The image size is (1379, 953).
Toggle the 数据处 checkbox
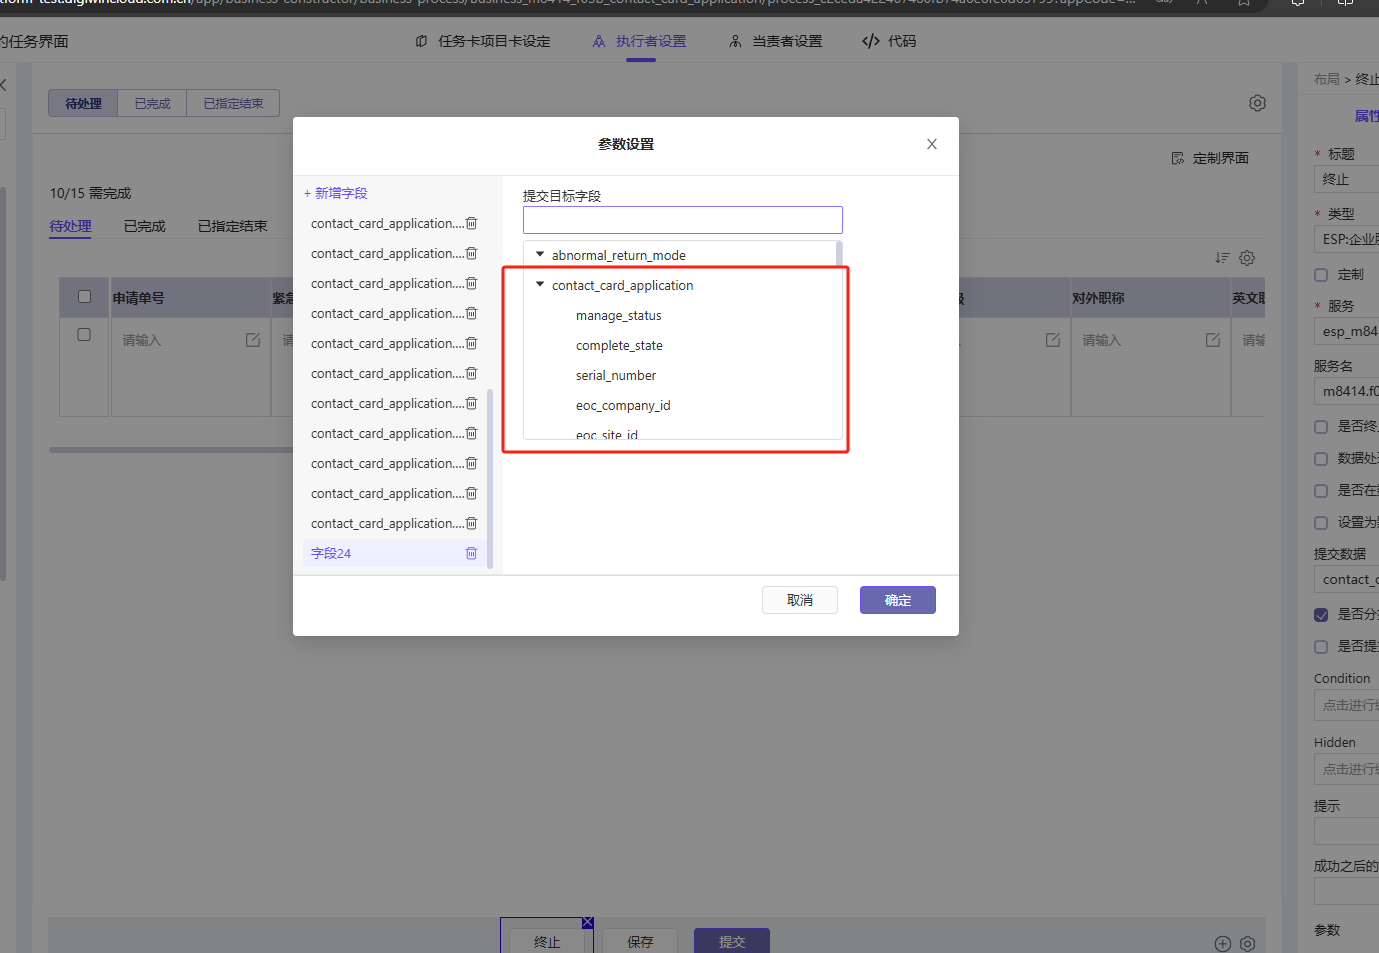point(1321,459)
